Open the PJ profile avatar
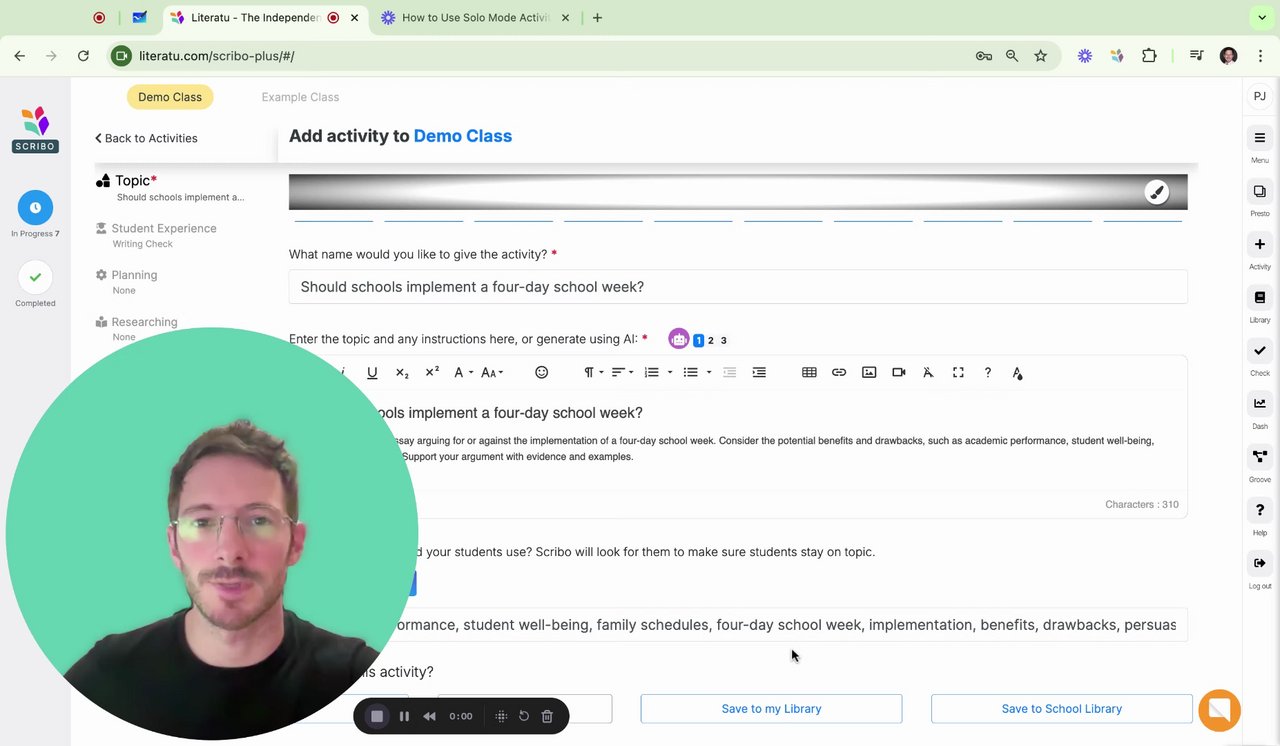The width and height of the screenshot is (1280, 746). coord(1260,97)
